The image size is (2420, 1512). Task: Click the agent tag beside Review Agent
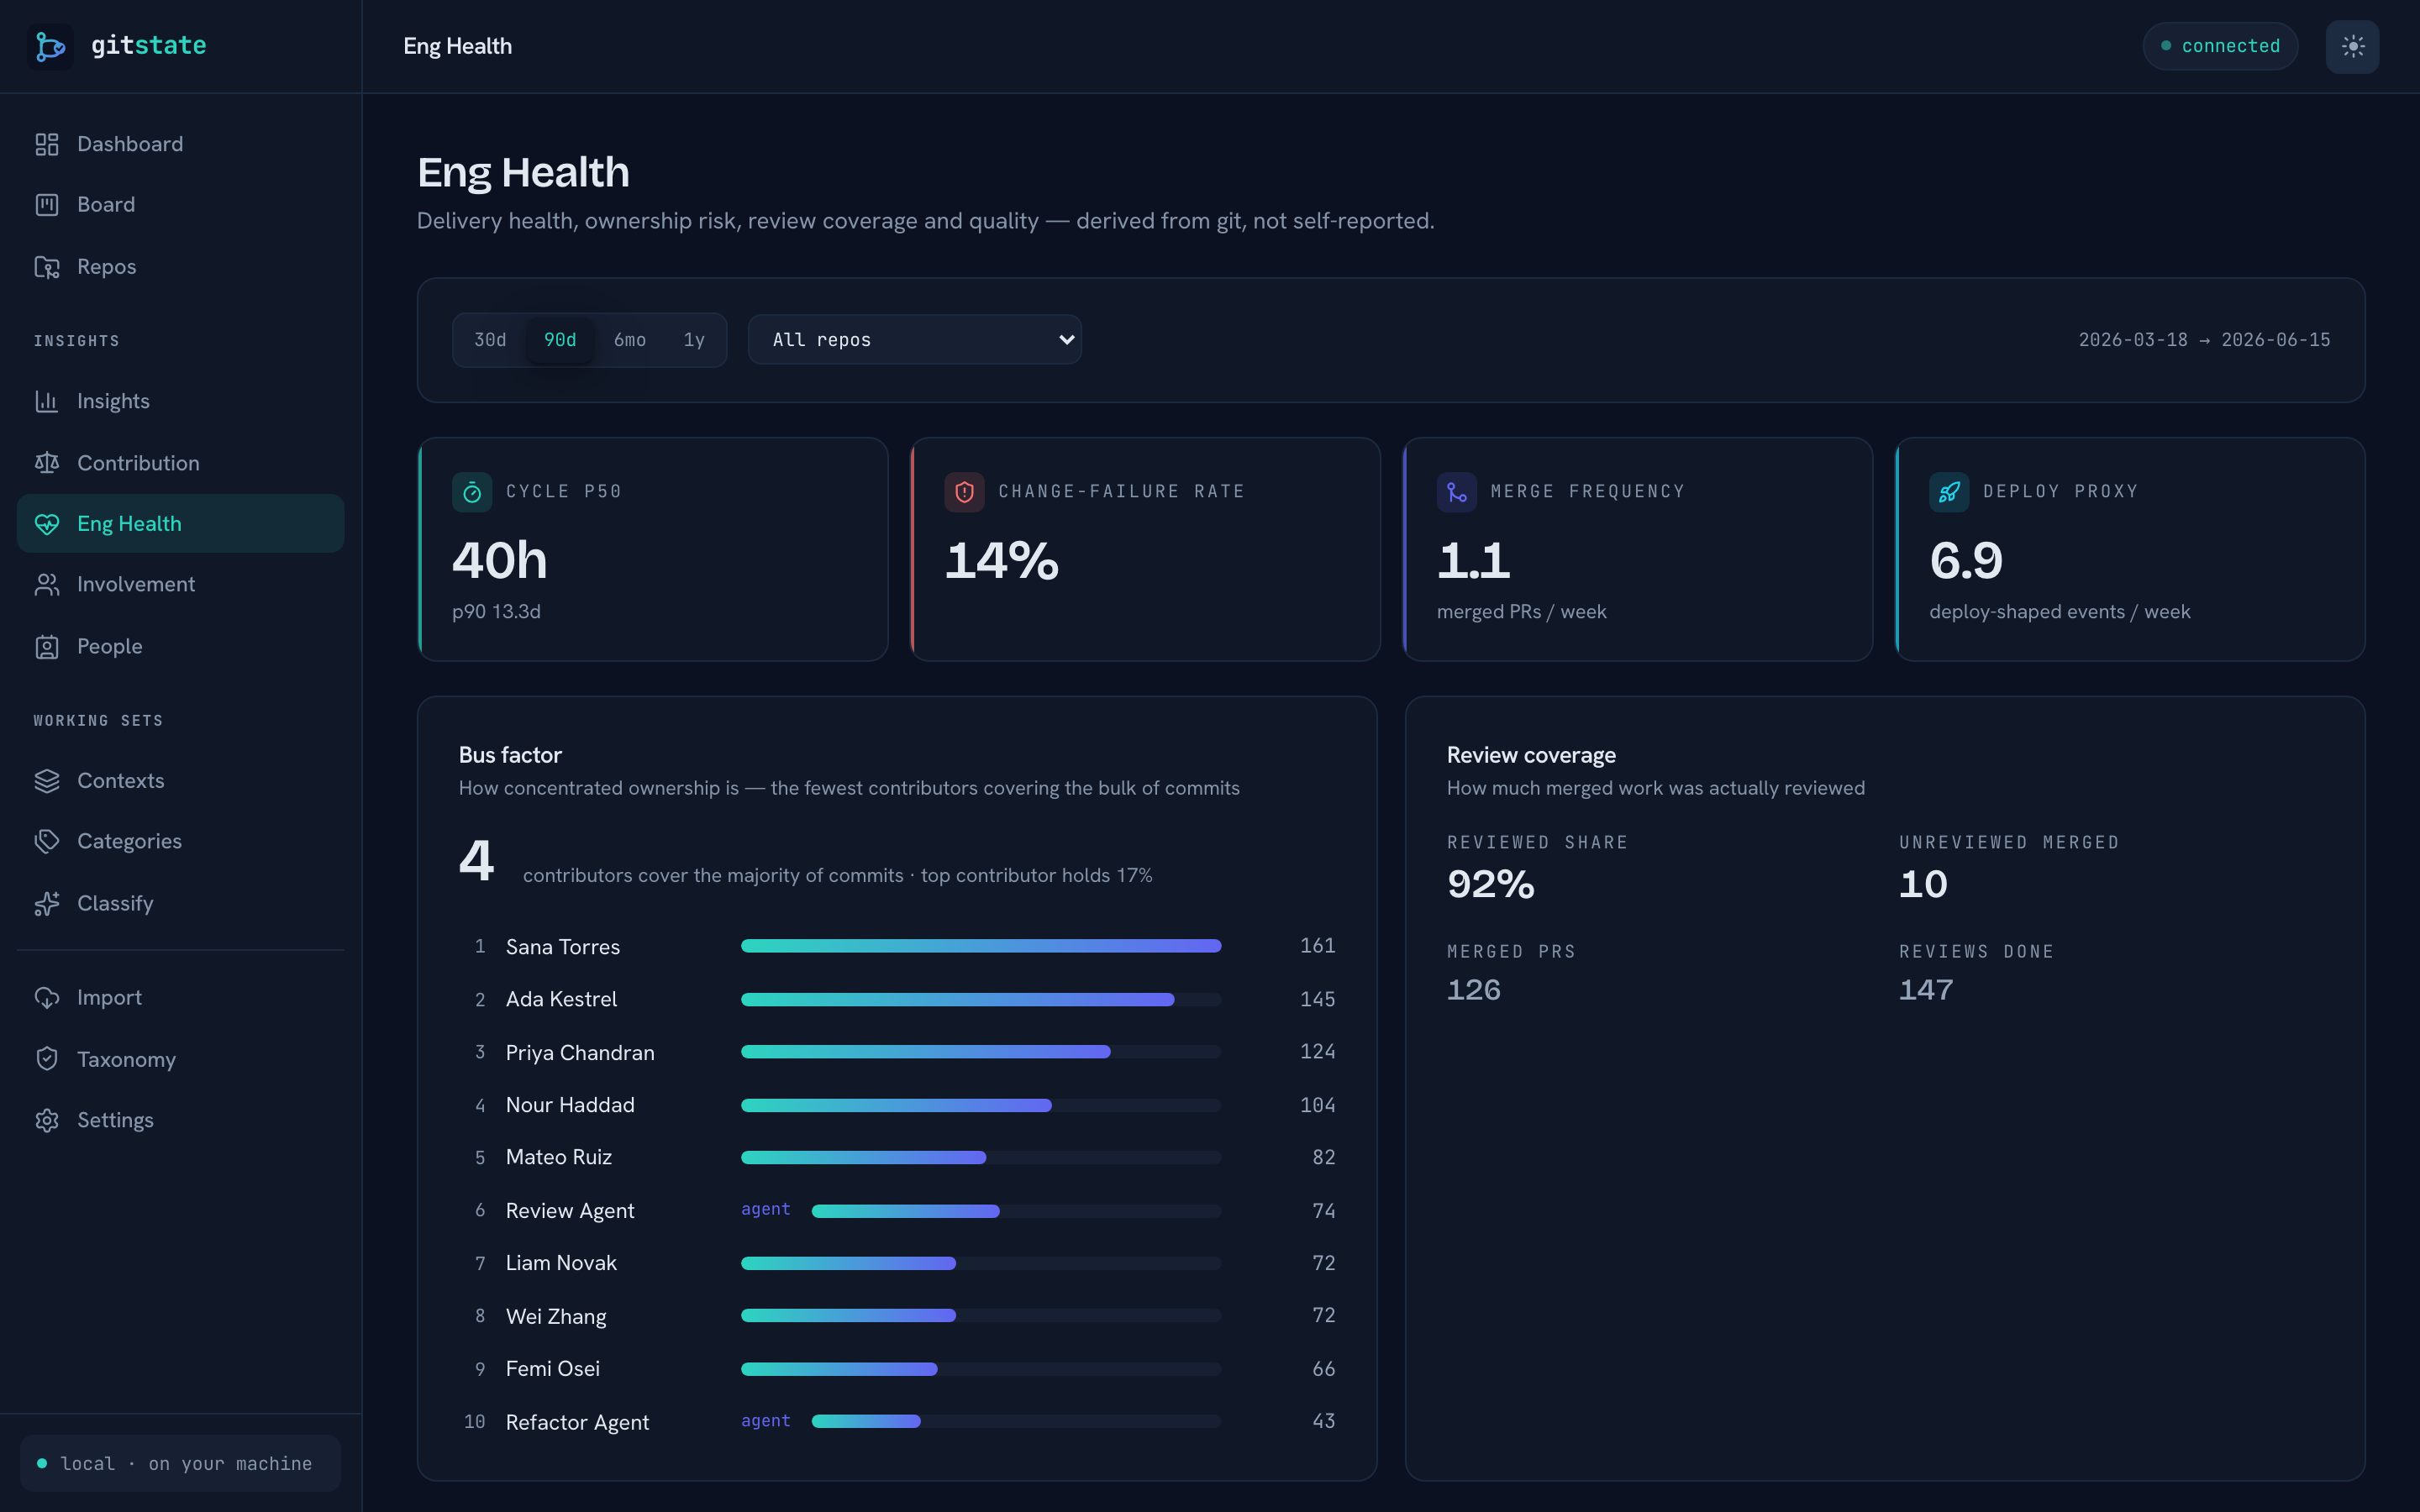pos(765,1209)
